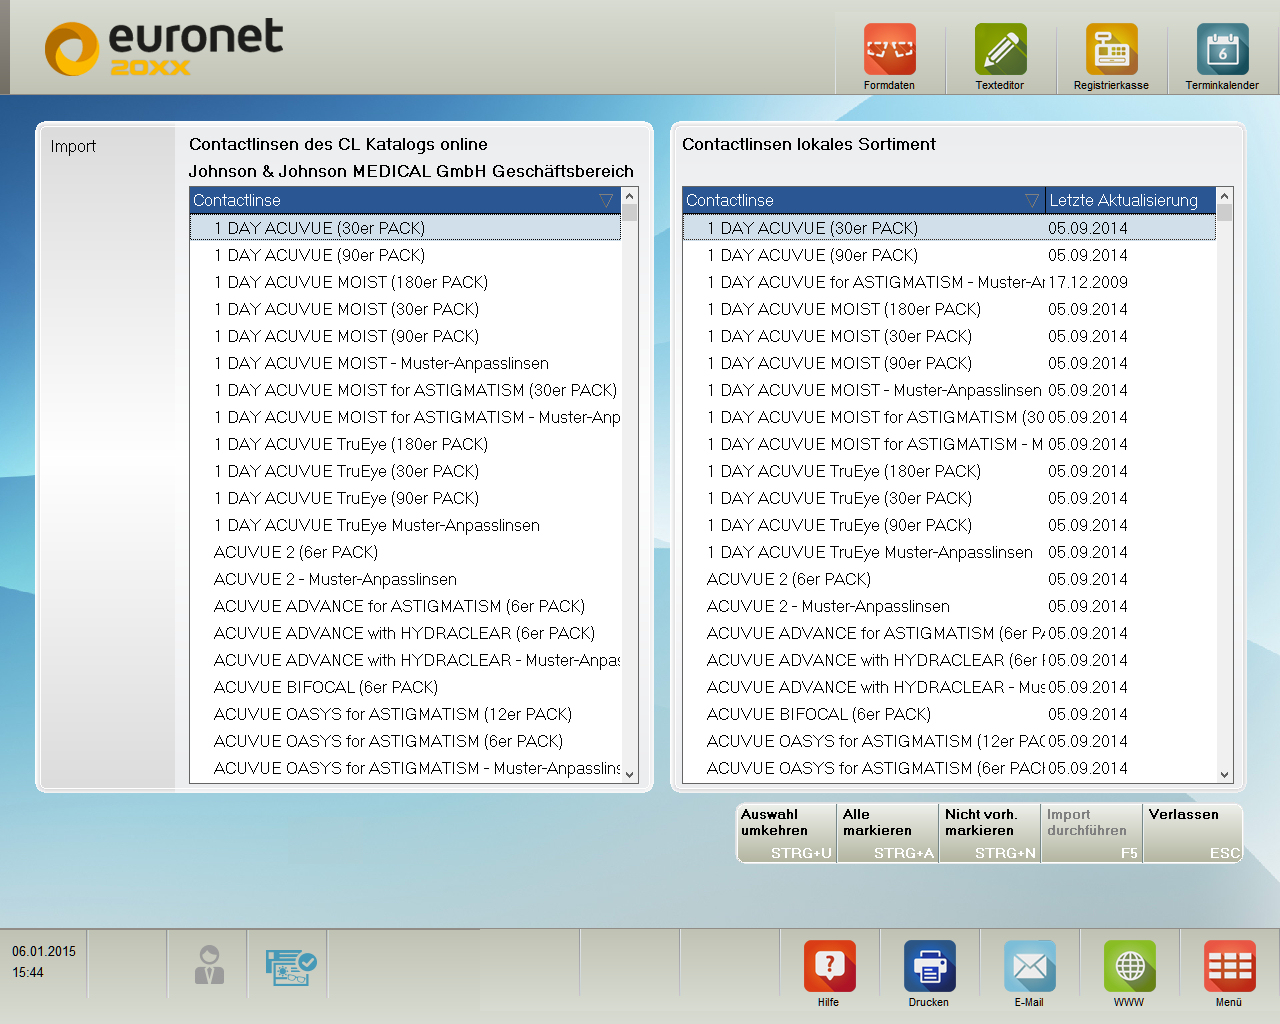
Task: Select catalog row 1 DAY ACUVUE TruEye (90er PACK)
Action: point(405,498)
